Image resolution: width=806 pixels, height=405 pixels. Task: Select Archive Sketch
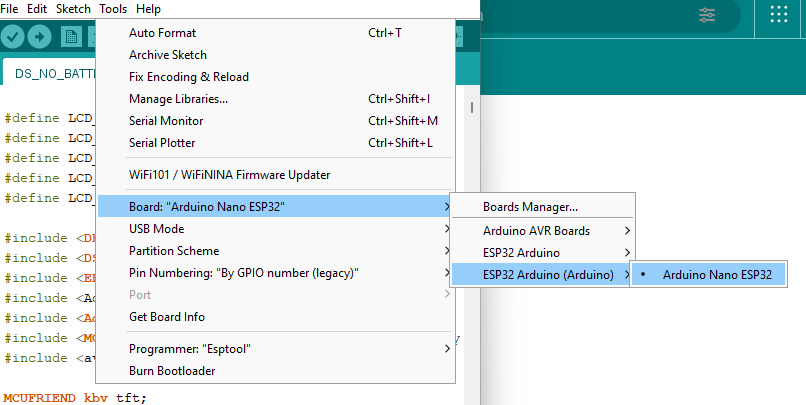coord(276,55)
